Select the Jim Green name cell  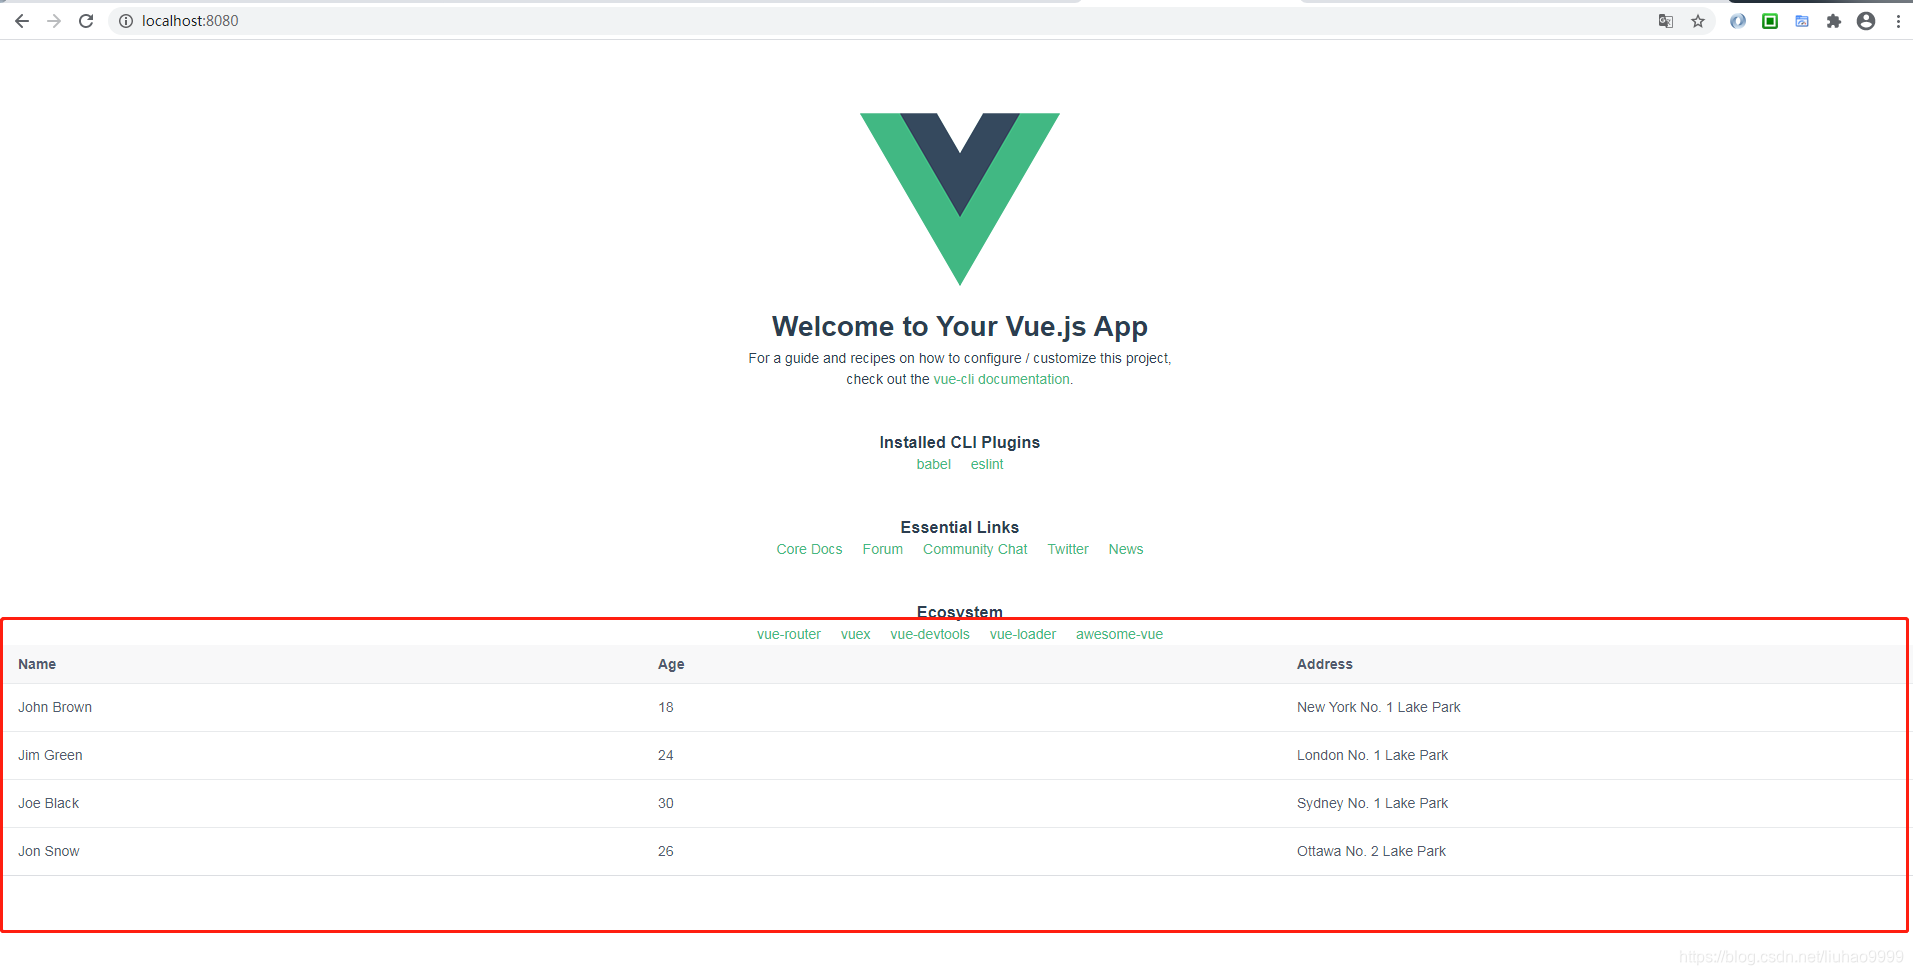click(x=50, y=756)
